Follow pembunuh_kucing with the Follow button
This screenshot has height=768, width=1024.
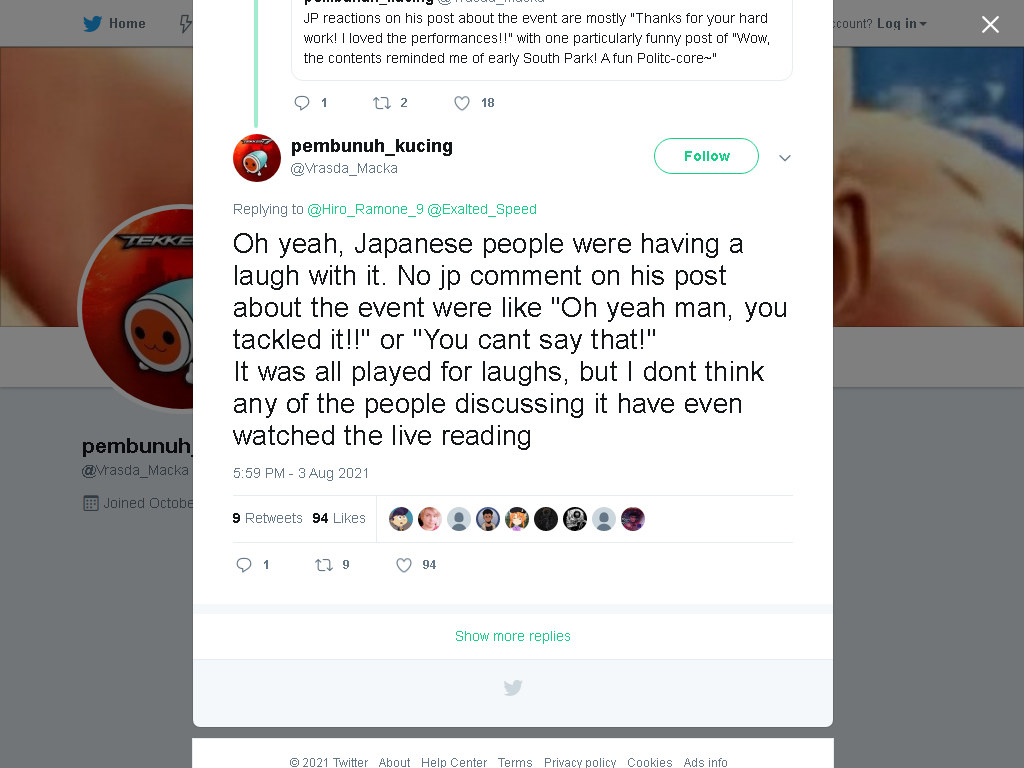706,156
